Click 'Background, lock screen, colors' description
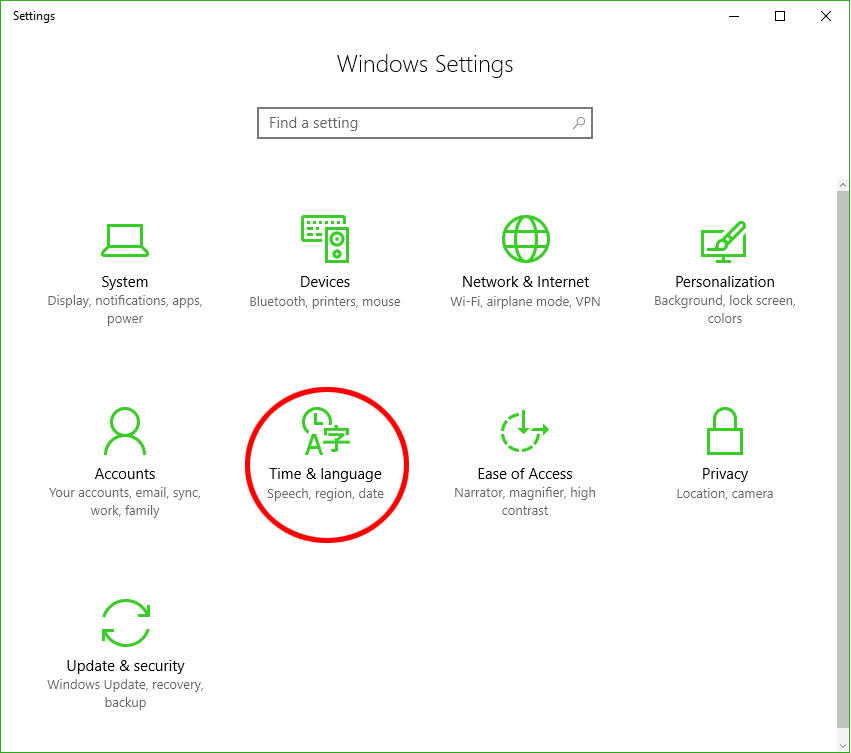 pyautogui.click(x=725, y=309)
